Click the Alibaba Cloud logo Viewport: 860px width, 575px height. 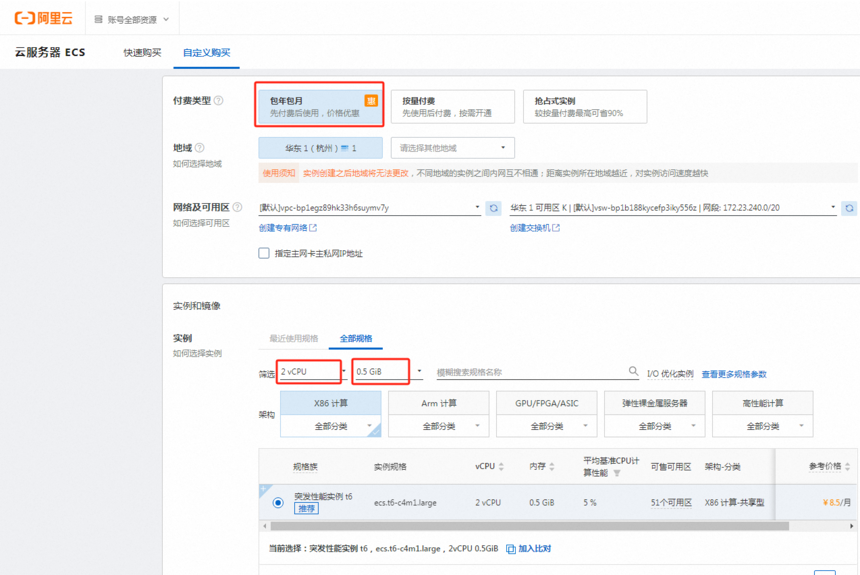tap(43, 18)
